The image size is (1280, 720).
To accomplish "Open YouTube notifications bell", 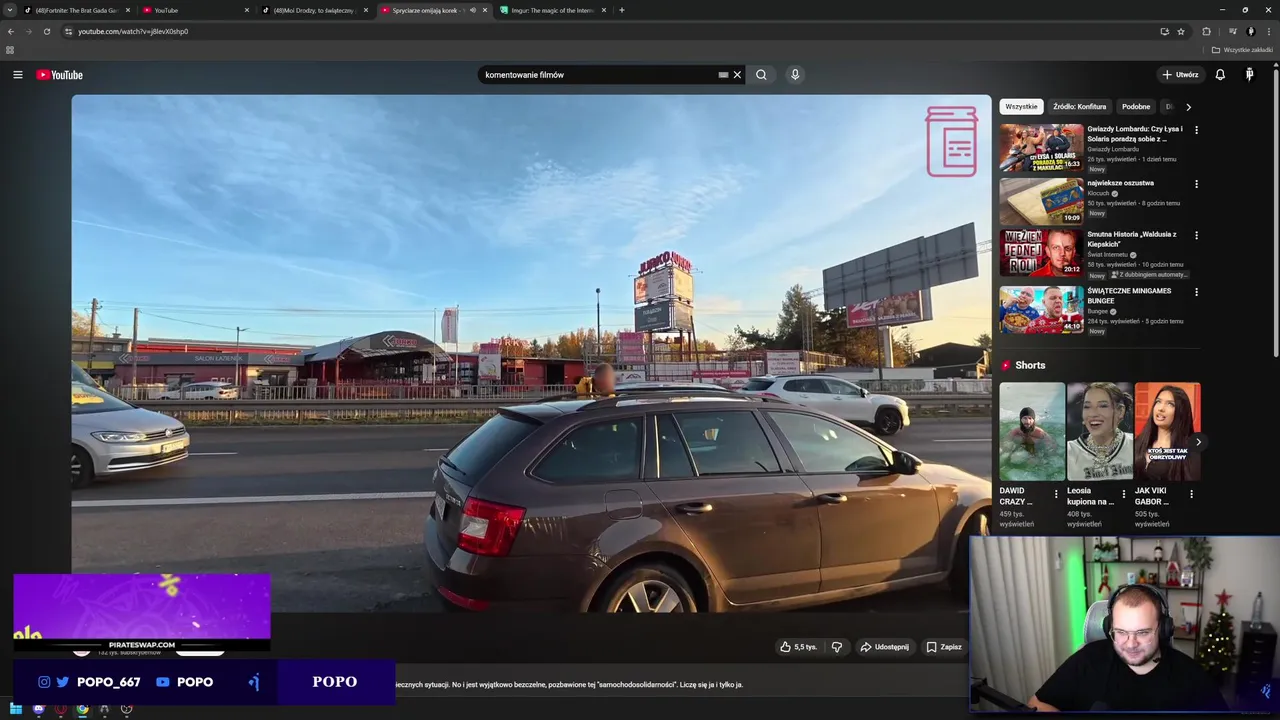I will (1220, 75).
